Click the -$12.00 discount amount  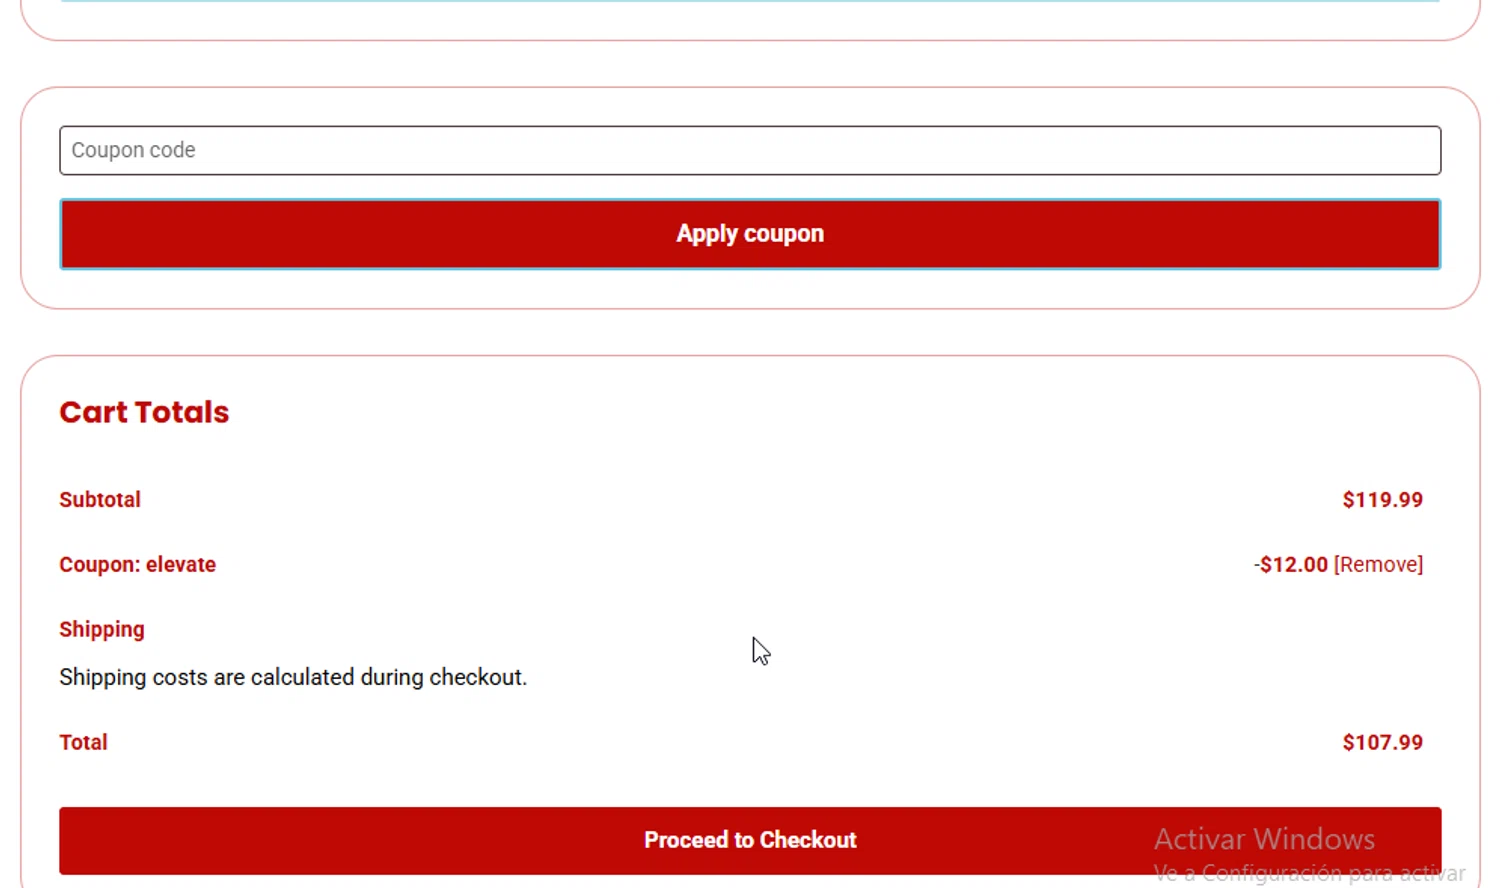[1291, 564]
